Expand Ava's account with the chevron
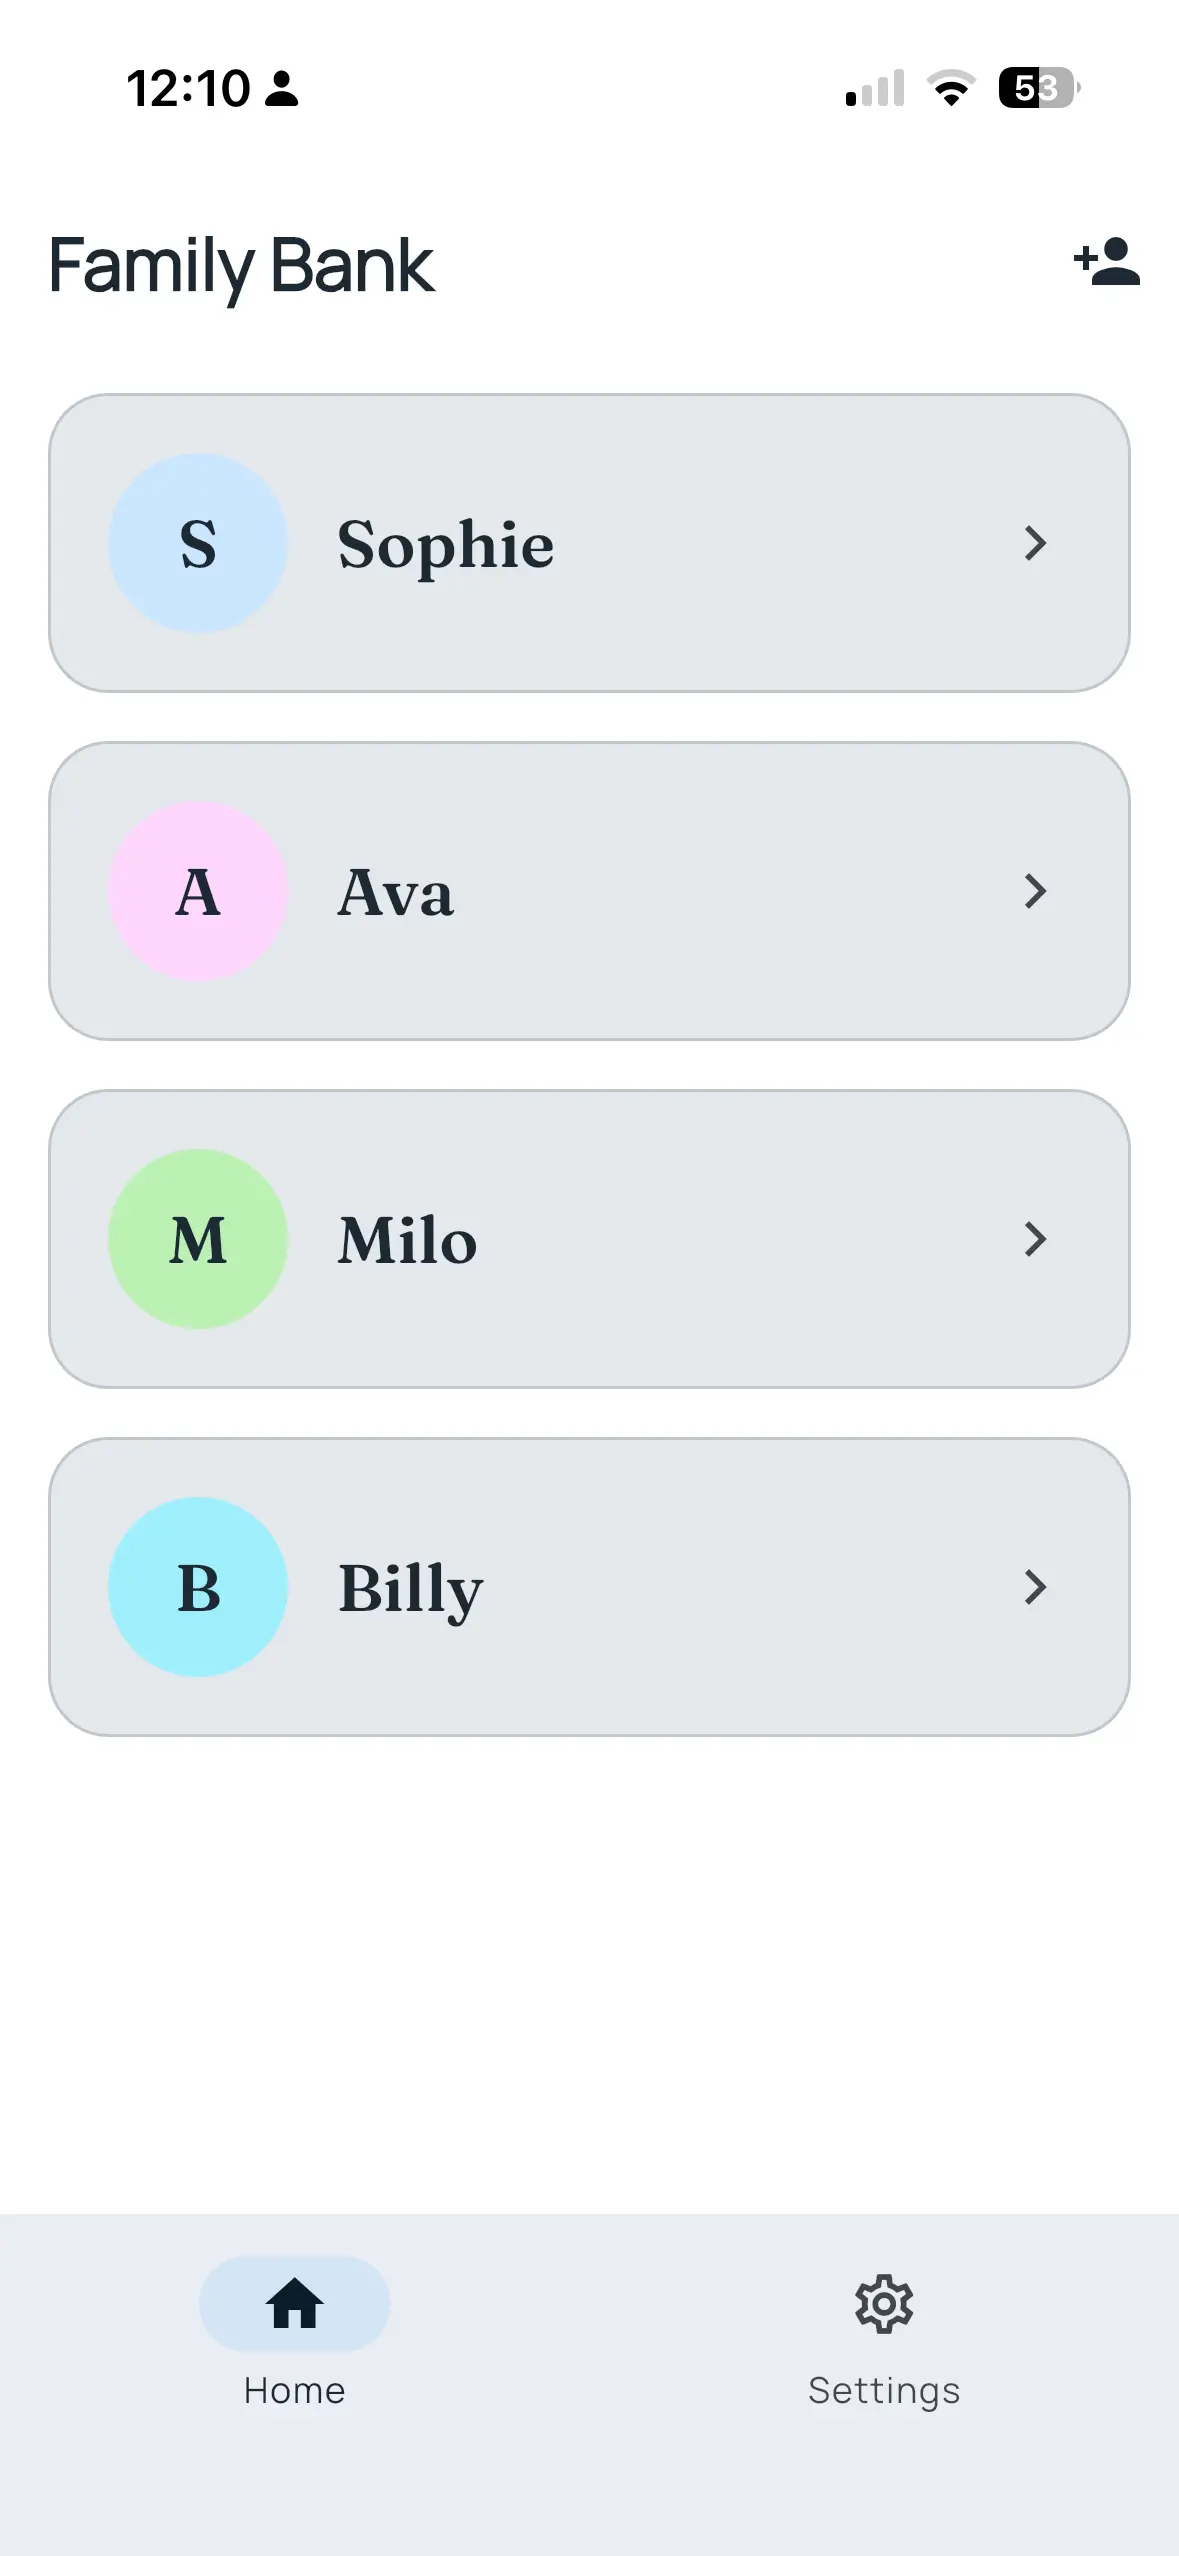Viewport: 1179px width, 2556px height. (x=1036, y=891)
